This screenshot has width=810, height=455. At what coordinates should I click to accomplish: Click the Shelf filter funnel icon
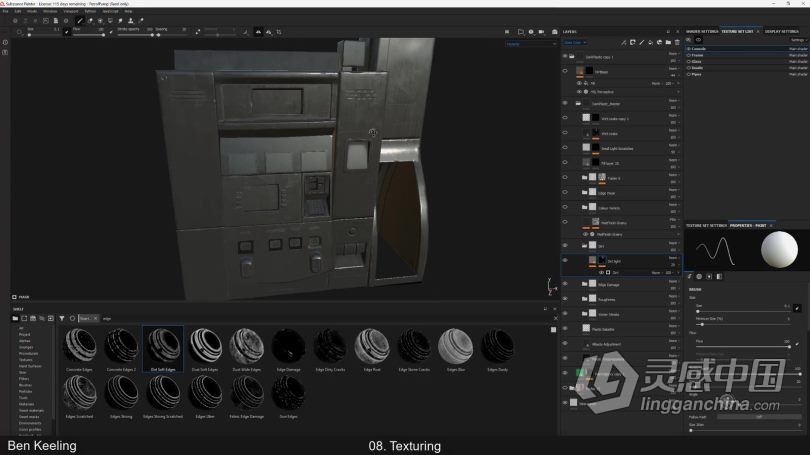point(61,319)
